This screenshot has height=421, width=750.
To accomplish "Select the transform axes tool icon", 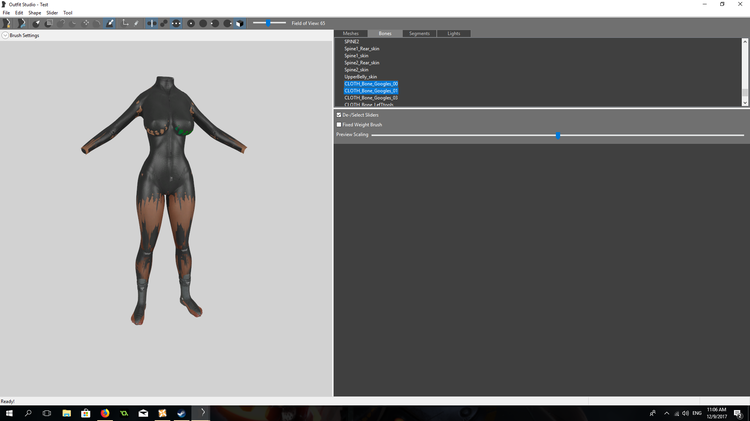I will (125, 23).
